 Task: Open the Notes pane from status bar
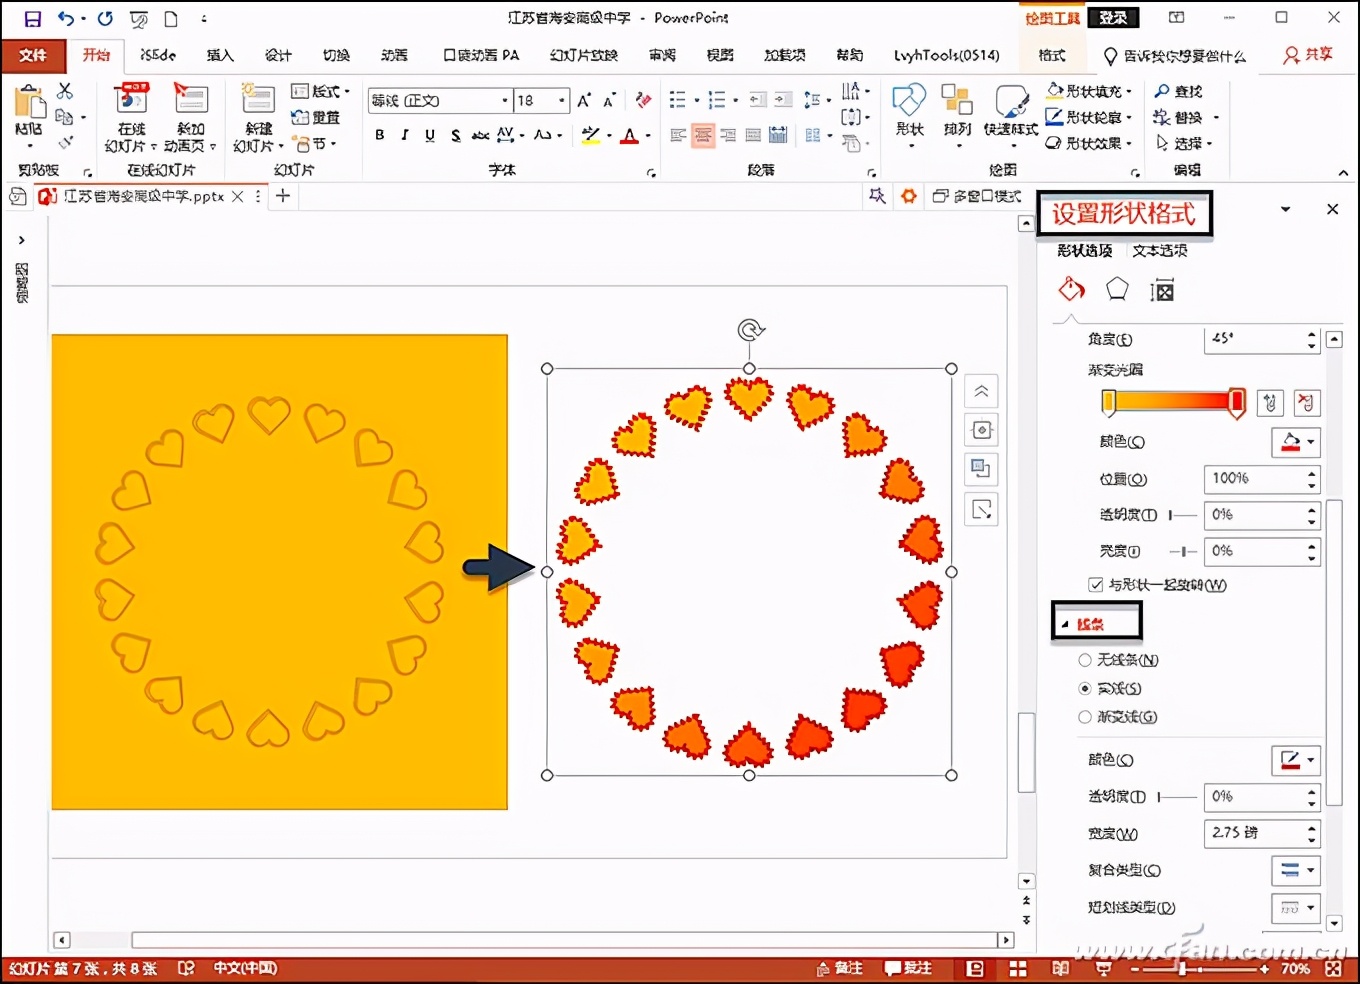click(839, 968)
